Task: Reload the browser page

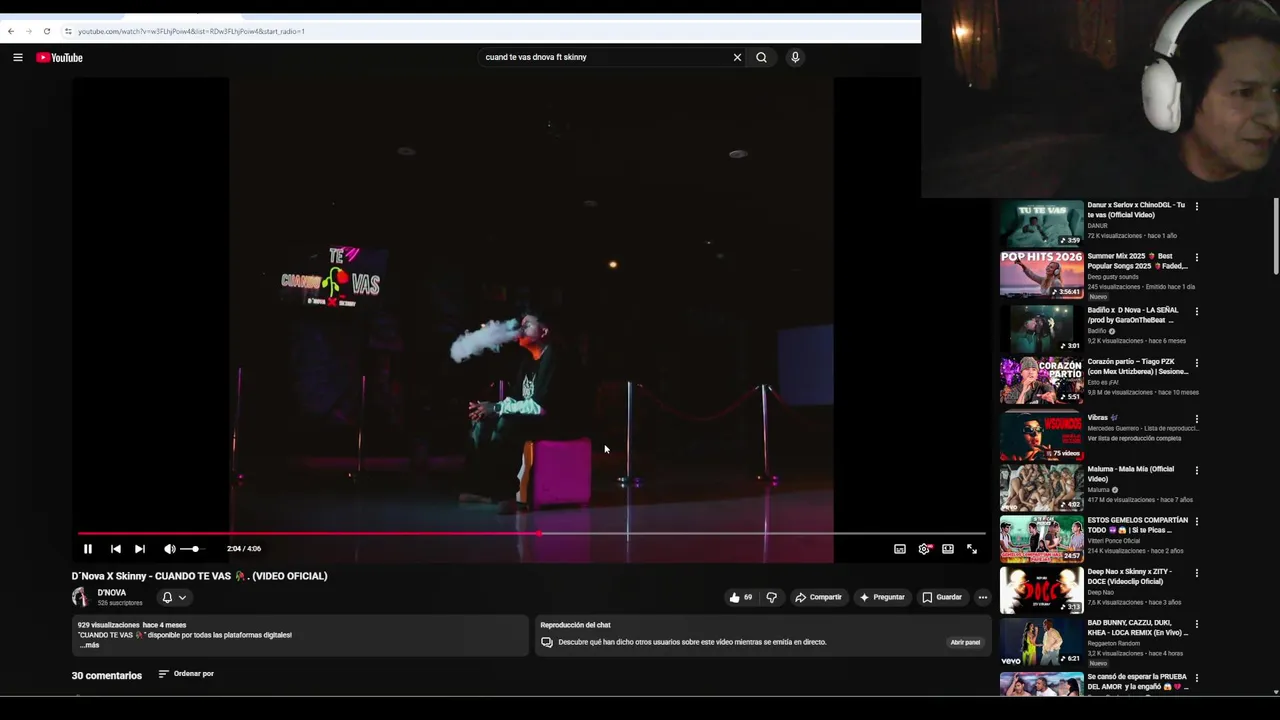Action: [x=46, y=31]
